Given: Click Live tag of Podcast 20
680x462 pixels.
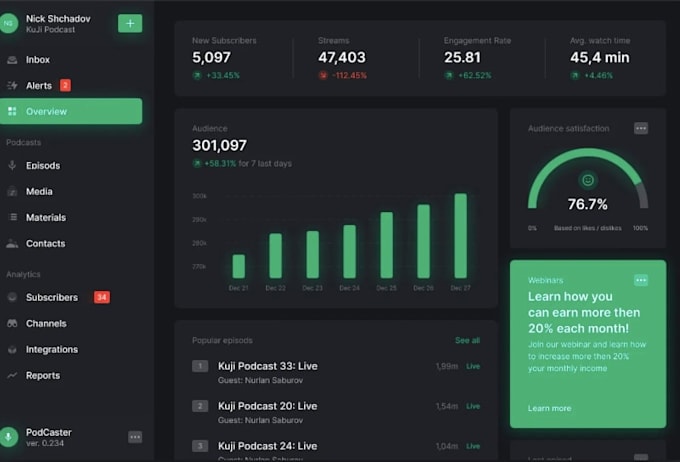Looking at the screenshot, I should coord(473,406).
